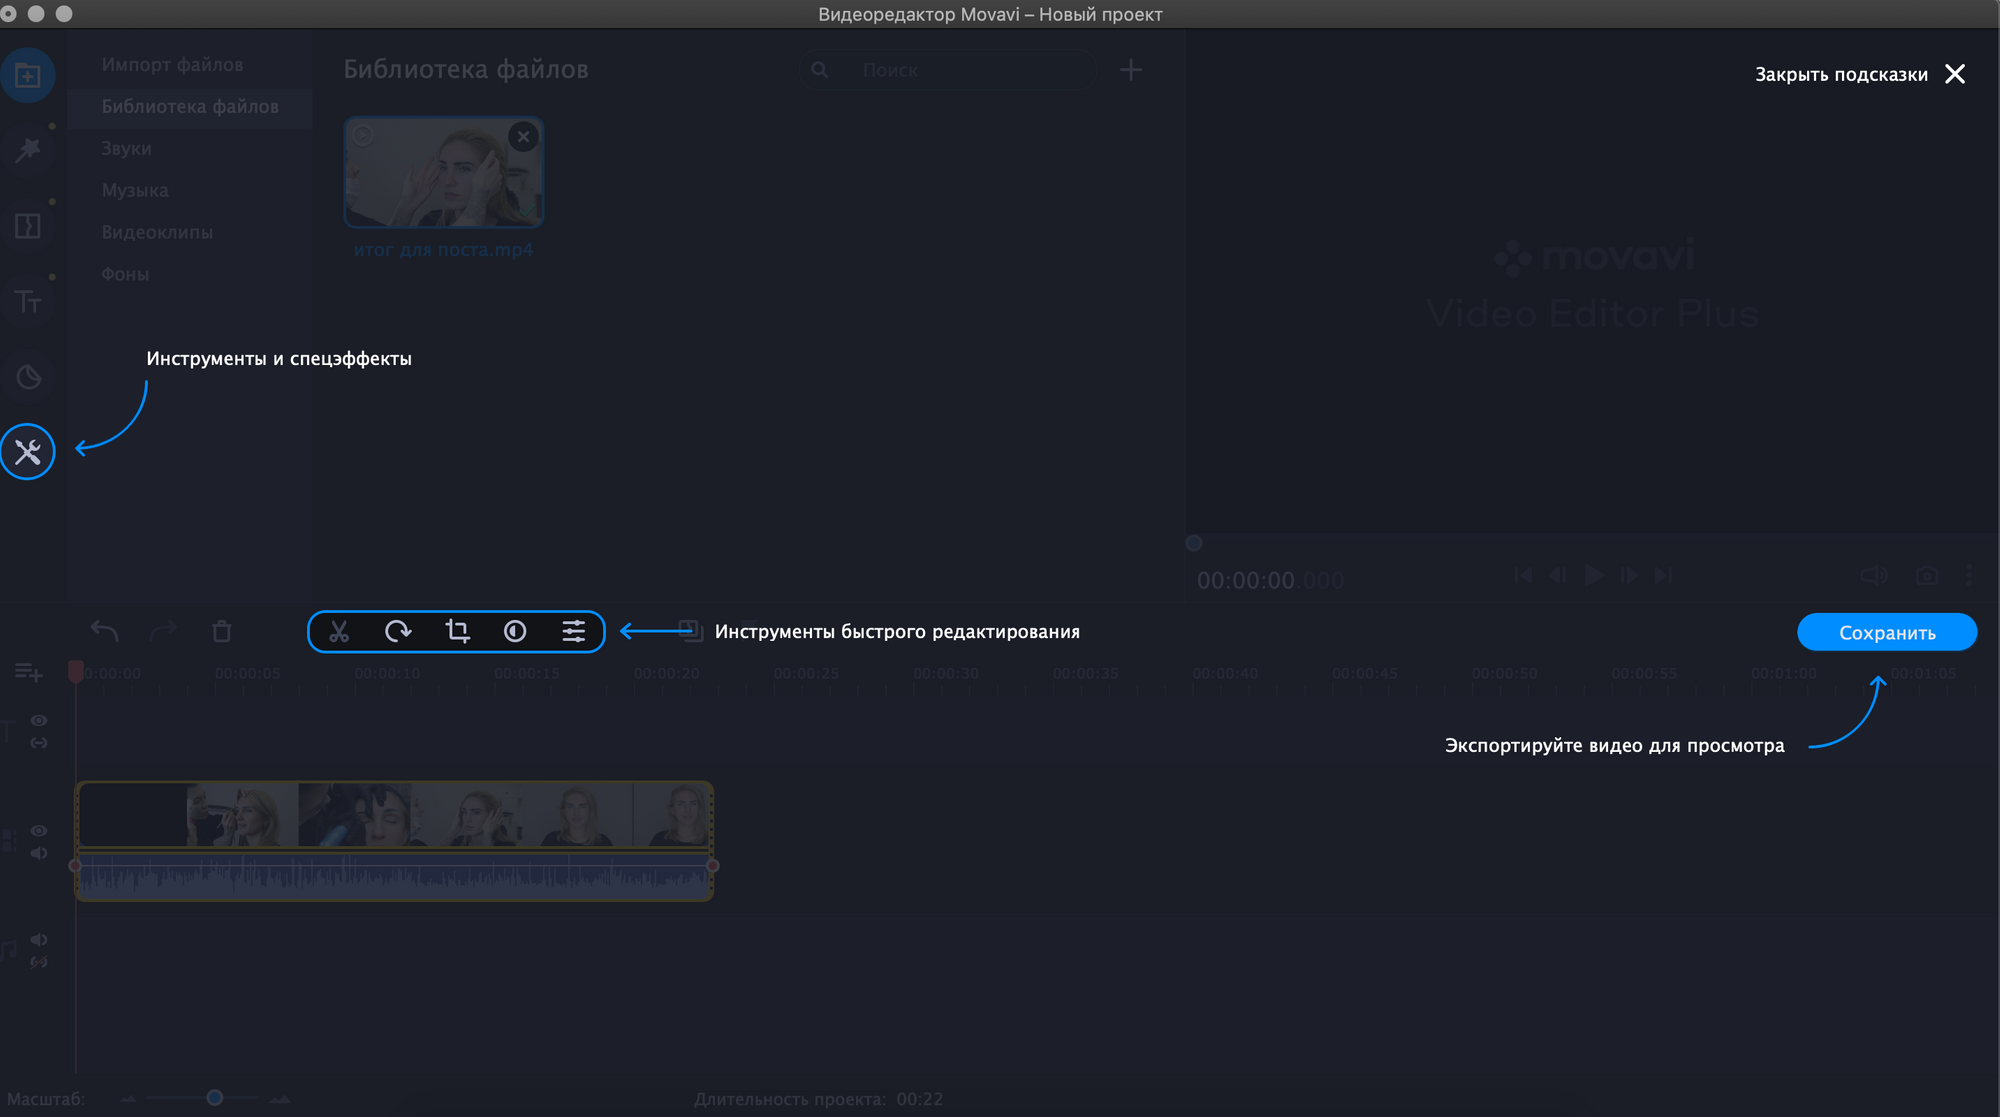Image resolution: width=2000 pixels, height=1117 pixels.
Task: Select итог для поста.mp4 thumbnail
Action: tap(444, 172)
